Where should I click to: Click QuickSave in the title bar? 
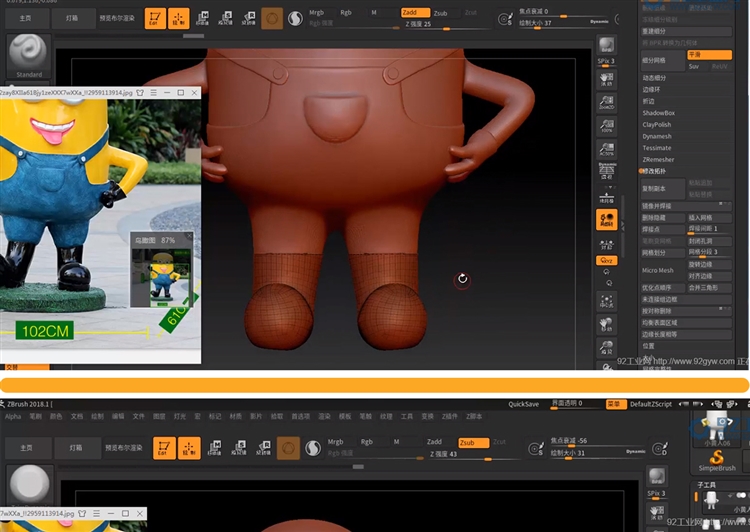(523, 404)
